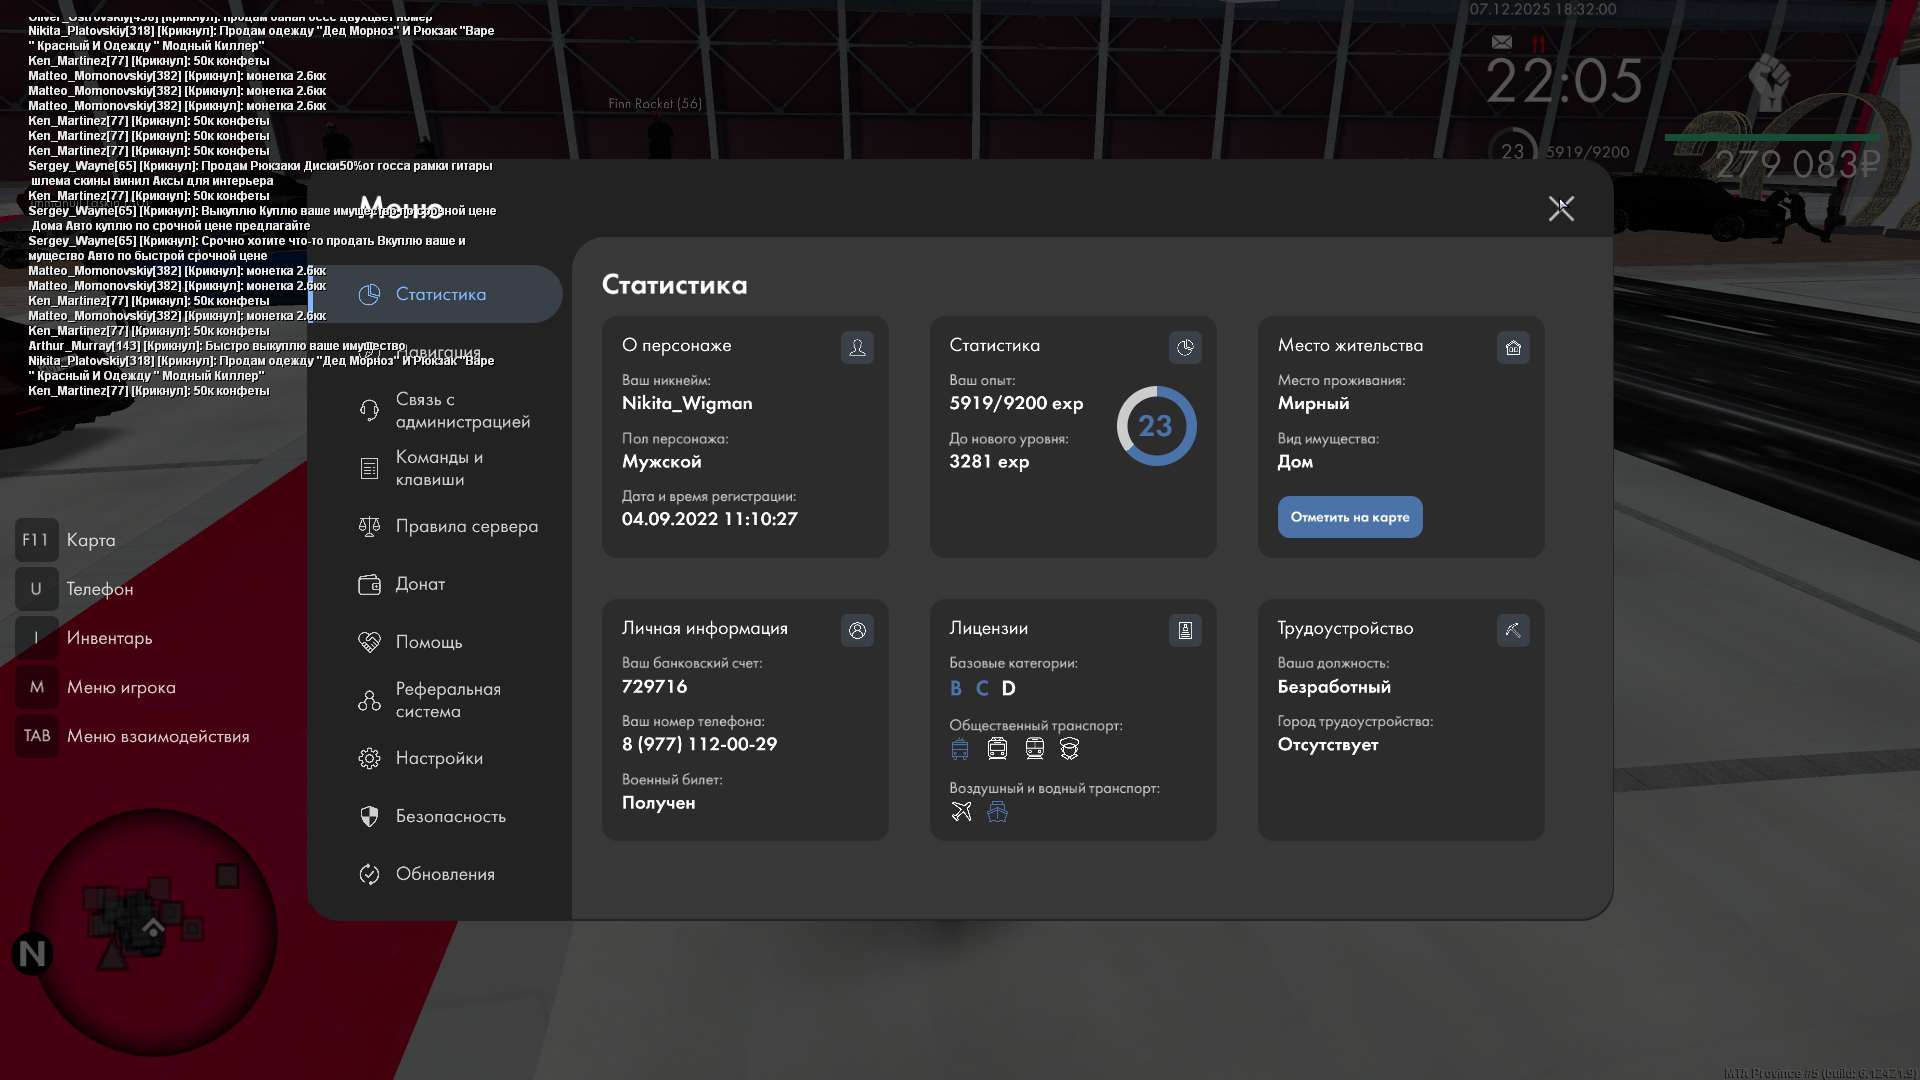Click the airplane license icon
Screen dimensions: 1920x1080
[x=961, y=811]
